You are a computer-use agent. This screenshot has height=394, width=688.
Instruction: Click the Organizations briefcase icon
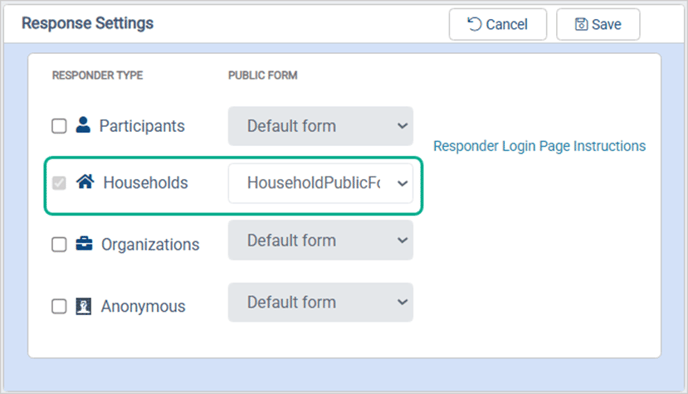point(84,244)
